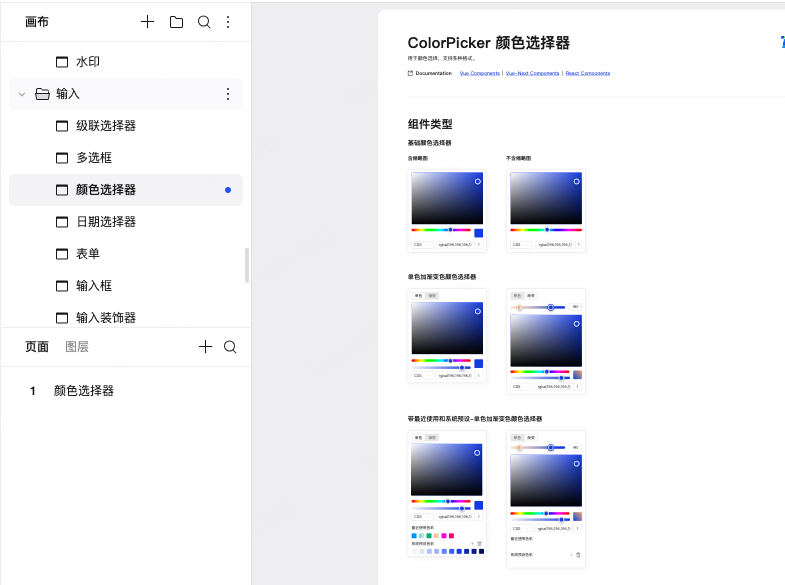Viewport: 785px width, 585px height.
Task: Click frame icon beside 级联选择器
Action: click(x=62, y=126)
